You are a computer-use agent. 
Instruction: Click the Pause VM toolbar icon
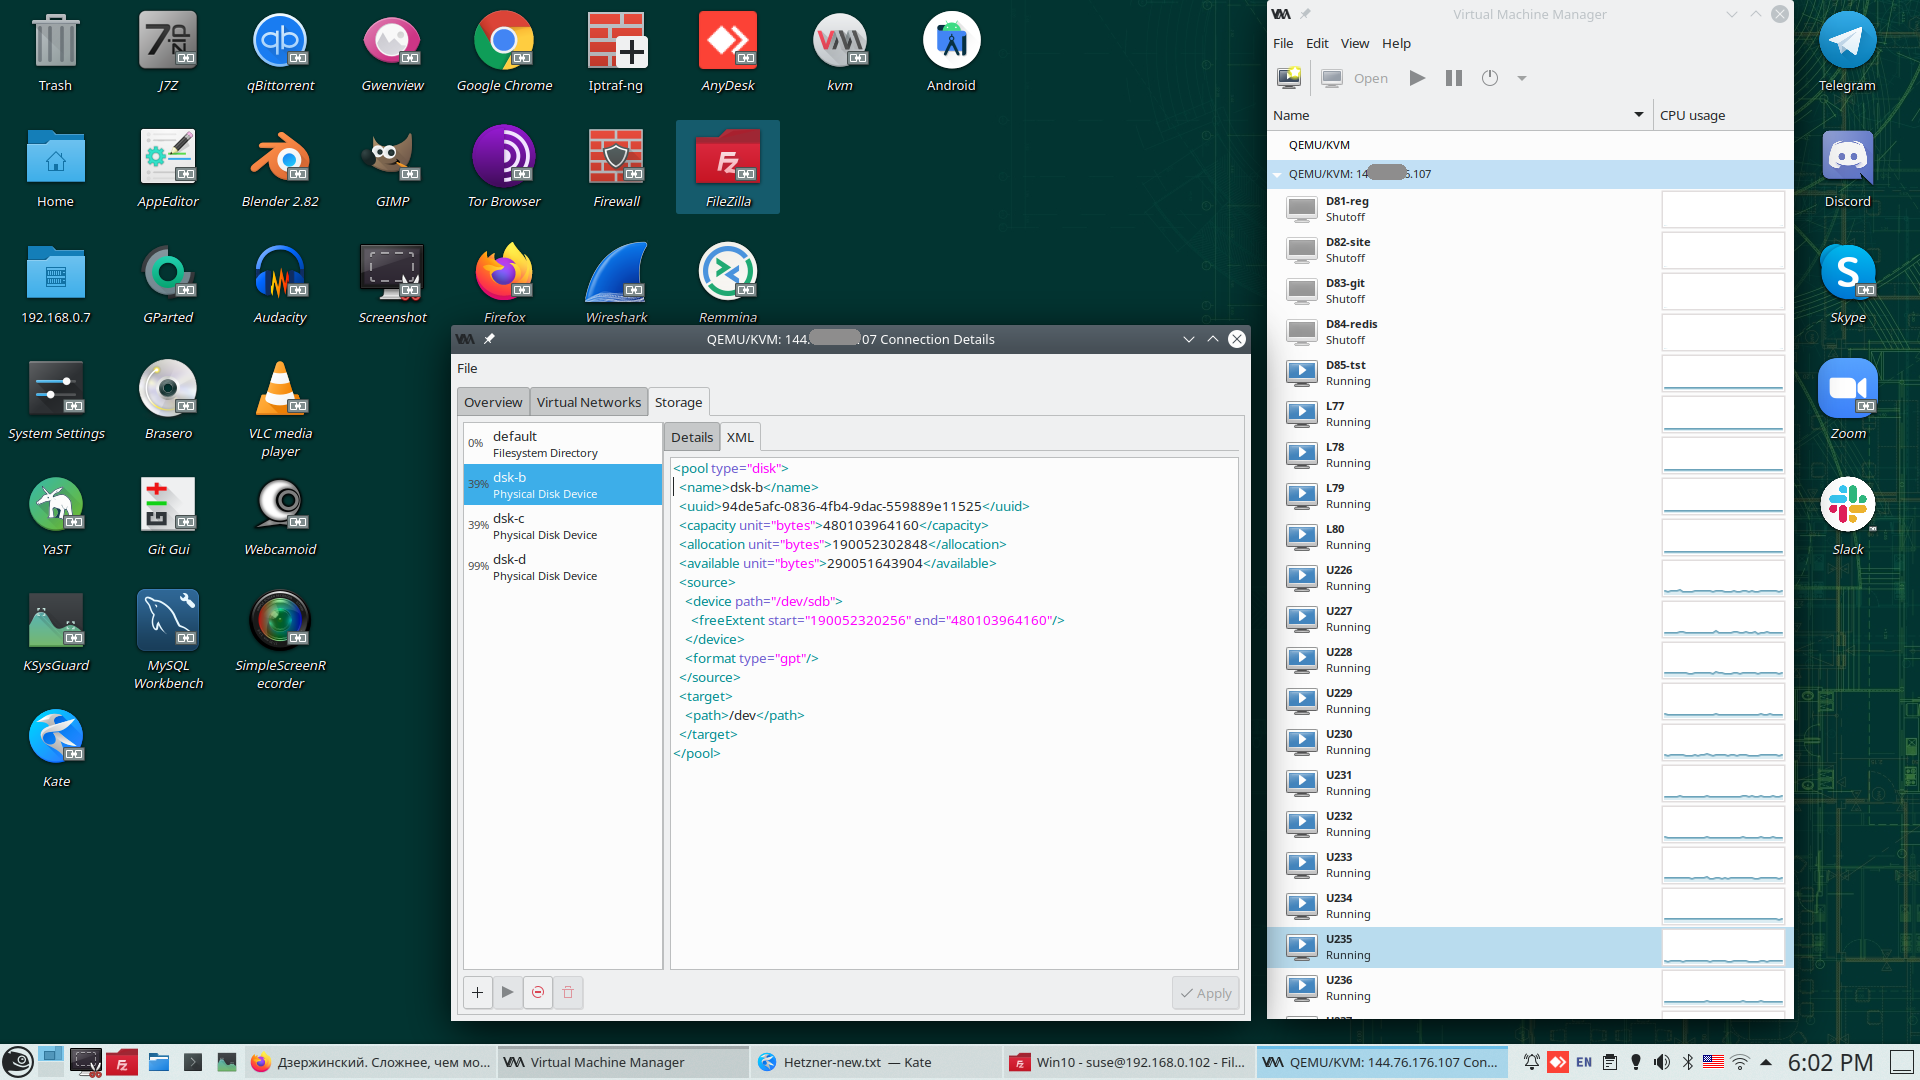point(1453,78)
